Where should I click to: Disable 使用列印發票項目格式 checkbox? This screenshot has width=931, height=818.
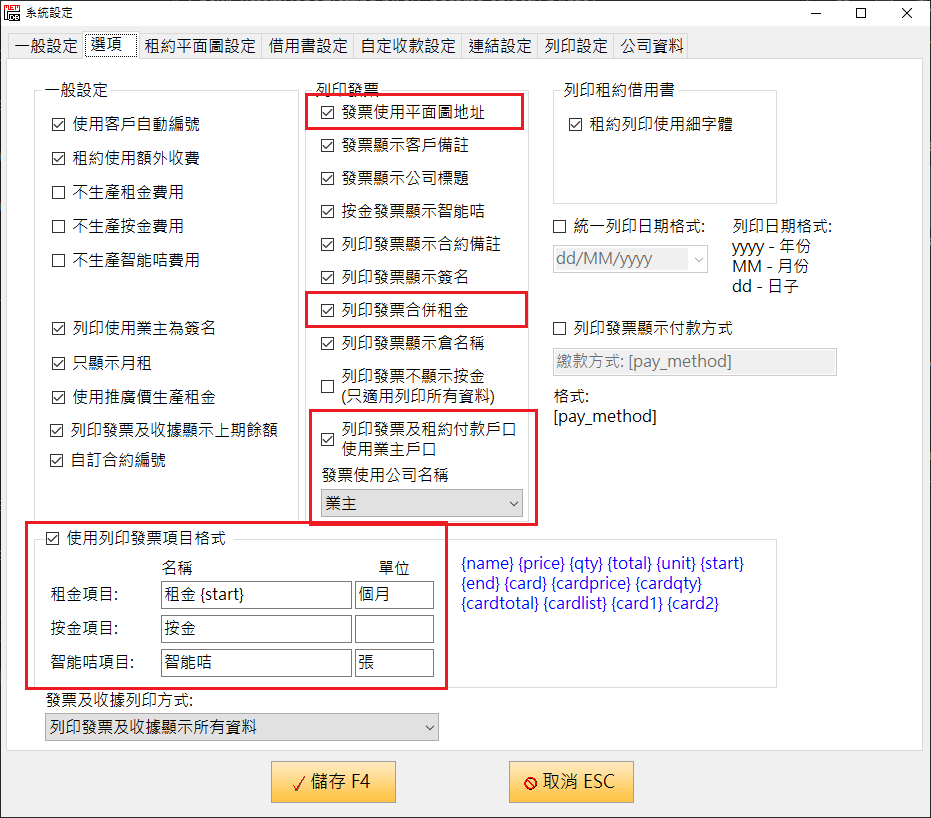(53, 538)
